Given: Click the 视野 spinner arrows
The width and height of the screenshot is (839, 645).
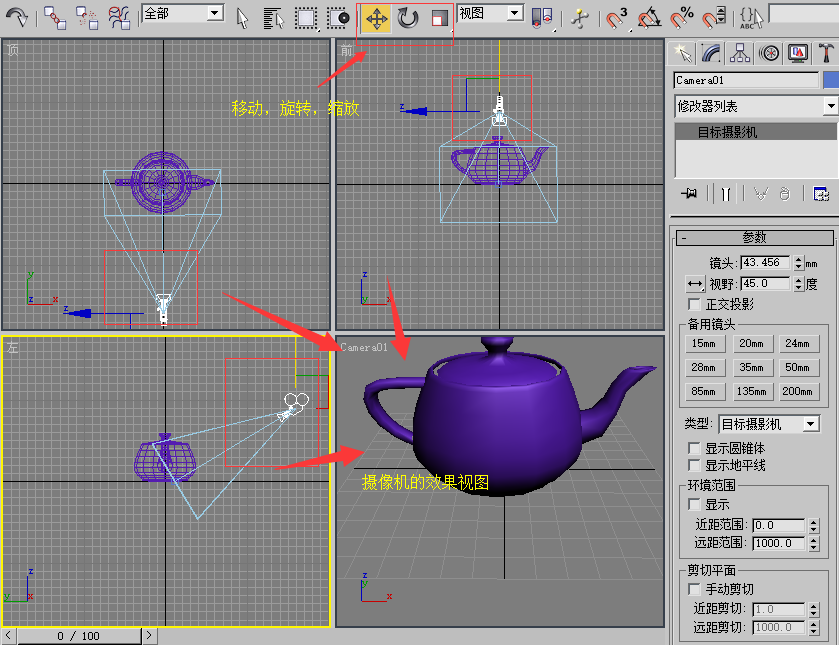Looking at the screenshot, I should (798, 283).
